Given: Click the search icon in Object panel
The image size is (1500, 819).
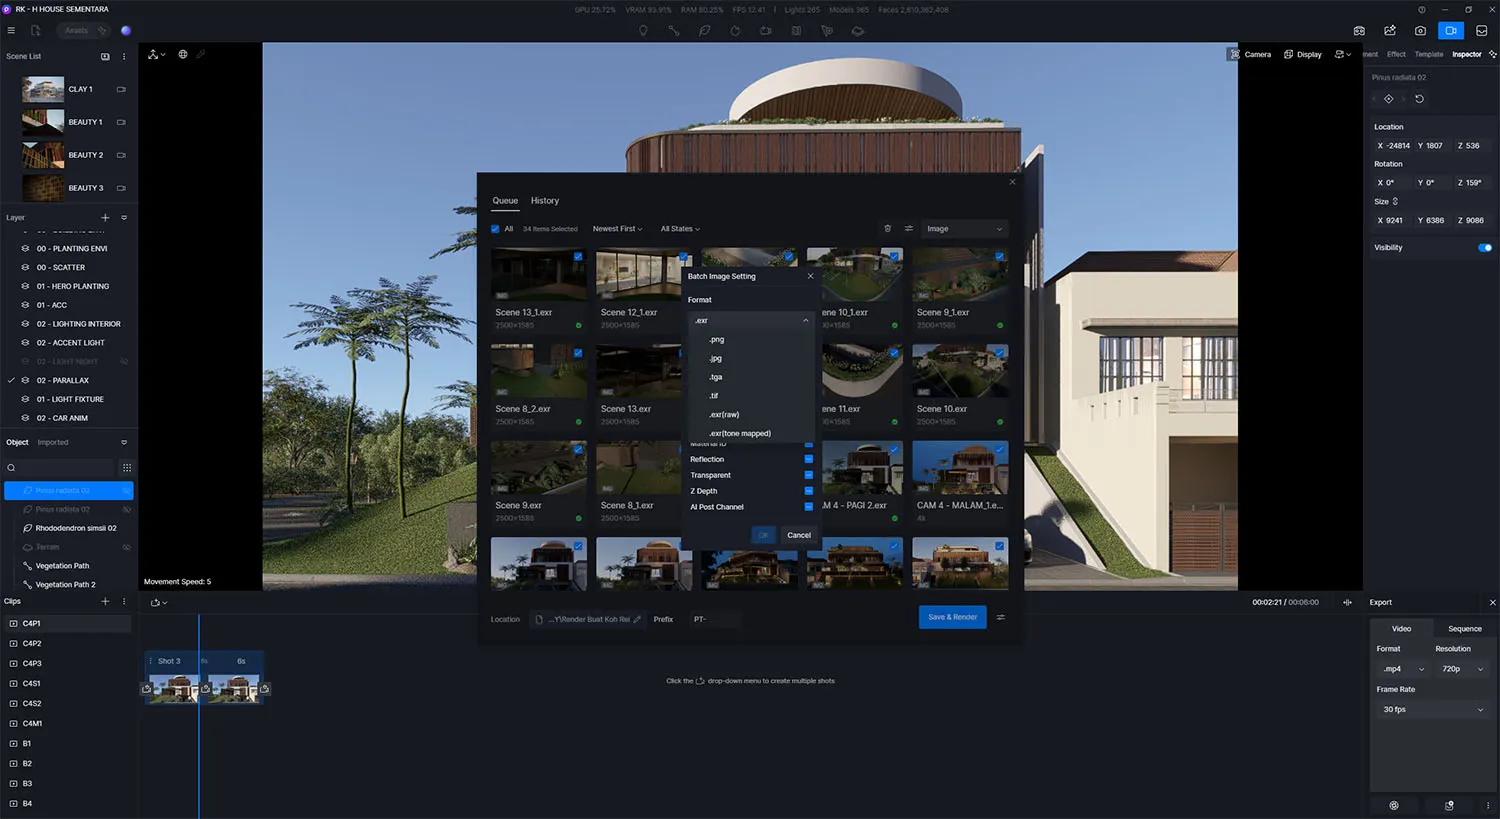Looking at the screenshot, I should 11,468.
